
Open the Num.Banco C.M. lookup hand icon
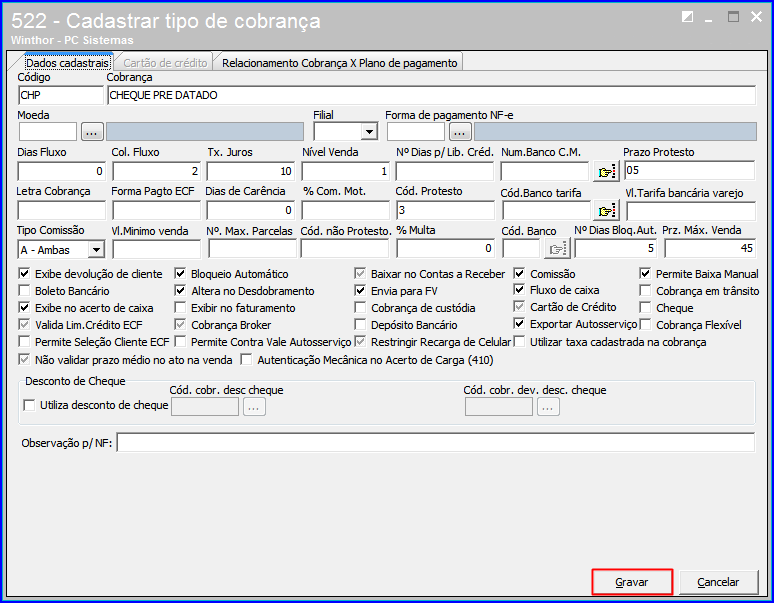pos(606,171)
